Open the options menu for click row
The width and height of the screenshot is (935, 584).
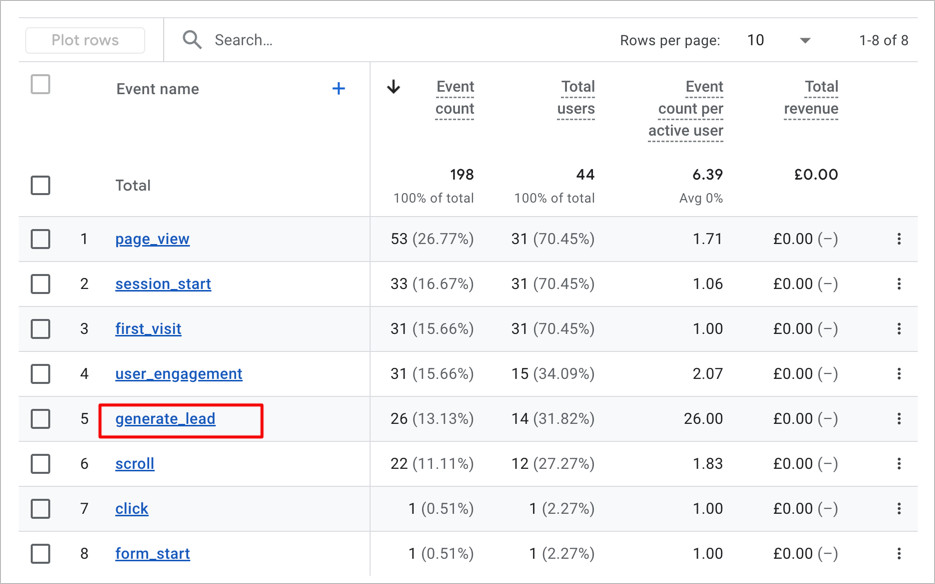click(x=899, y=508)
